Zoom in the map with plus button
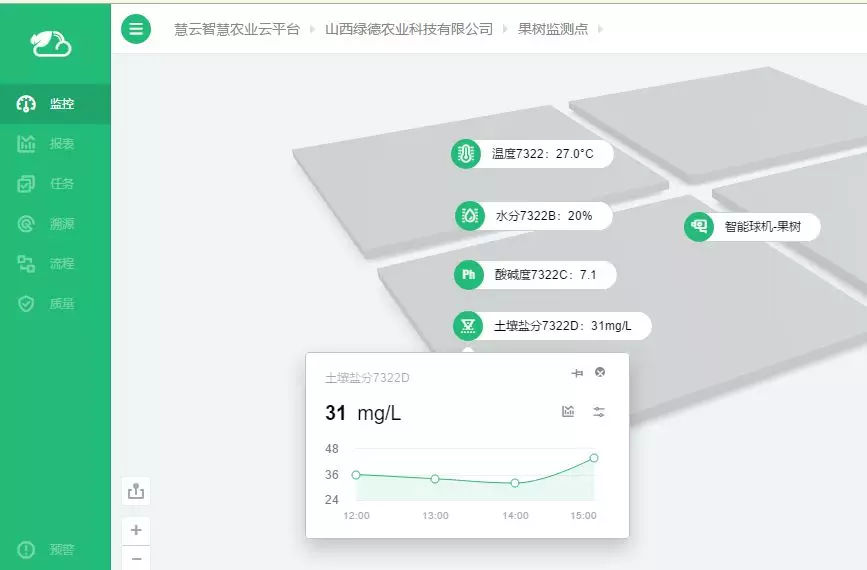867x570 pixels. coord(136,530)
